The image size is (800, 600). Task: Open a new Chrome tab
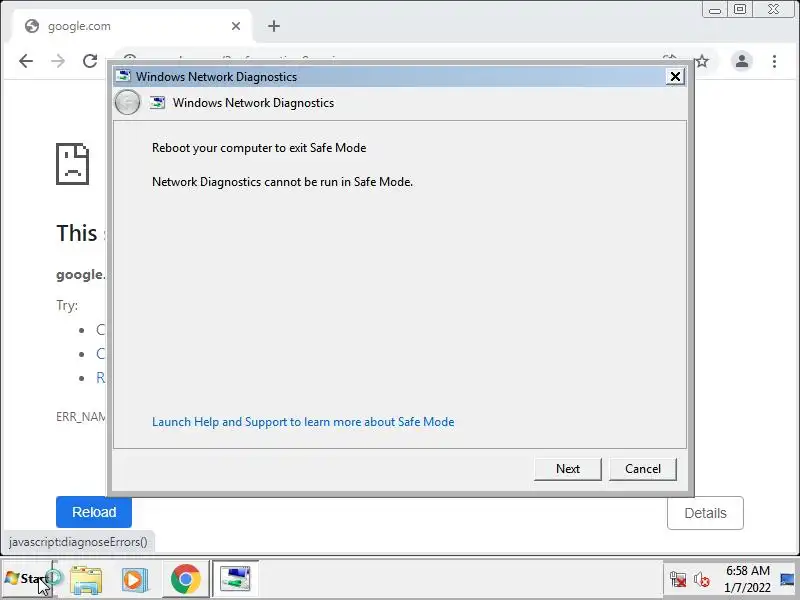[274, 26]
